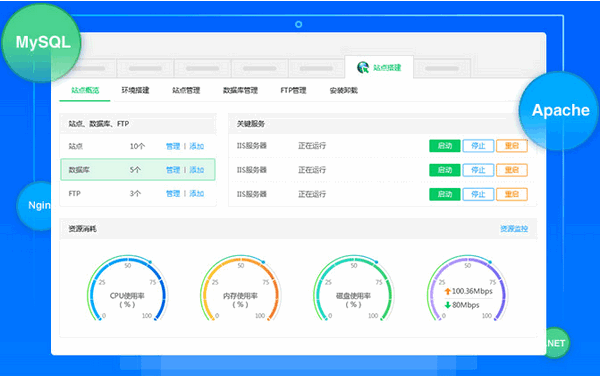Start the first IIS服务器 with 启动
This screenshot has width=600, height=377.
click(x=445, y=146)
